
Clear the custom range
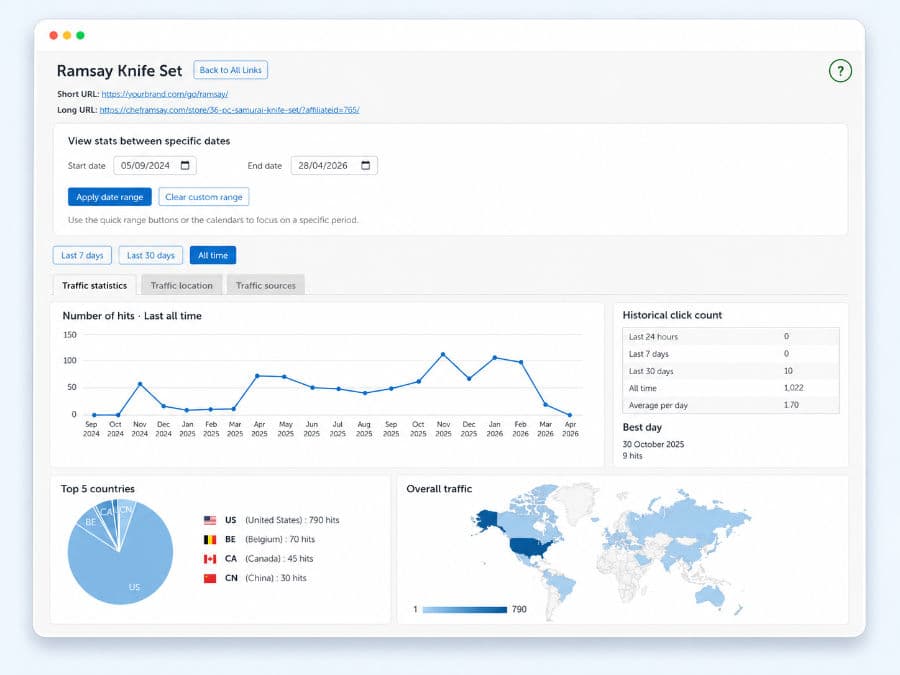[204, 197]
